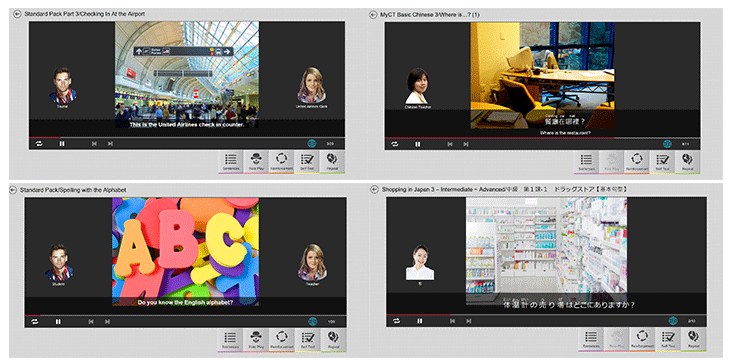Go back from Shopping in Japan 3 lesson
Image resolution: width=737 pixels, height=360 pixels.
click(x=375, y=189)
